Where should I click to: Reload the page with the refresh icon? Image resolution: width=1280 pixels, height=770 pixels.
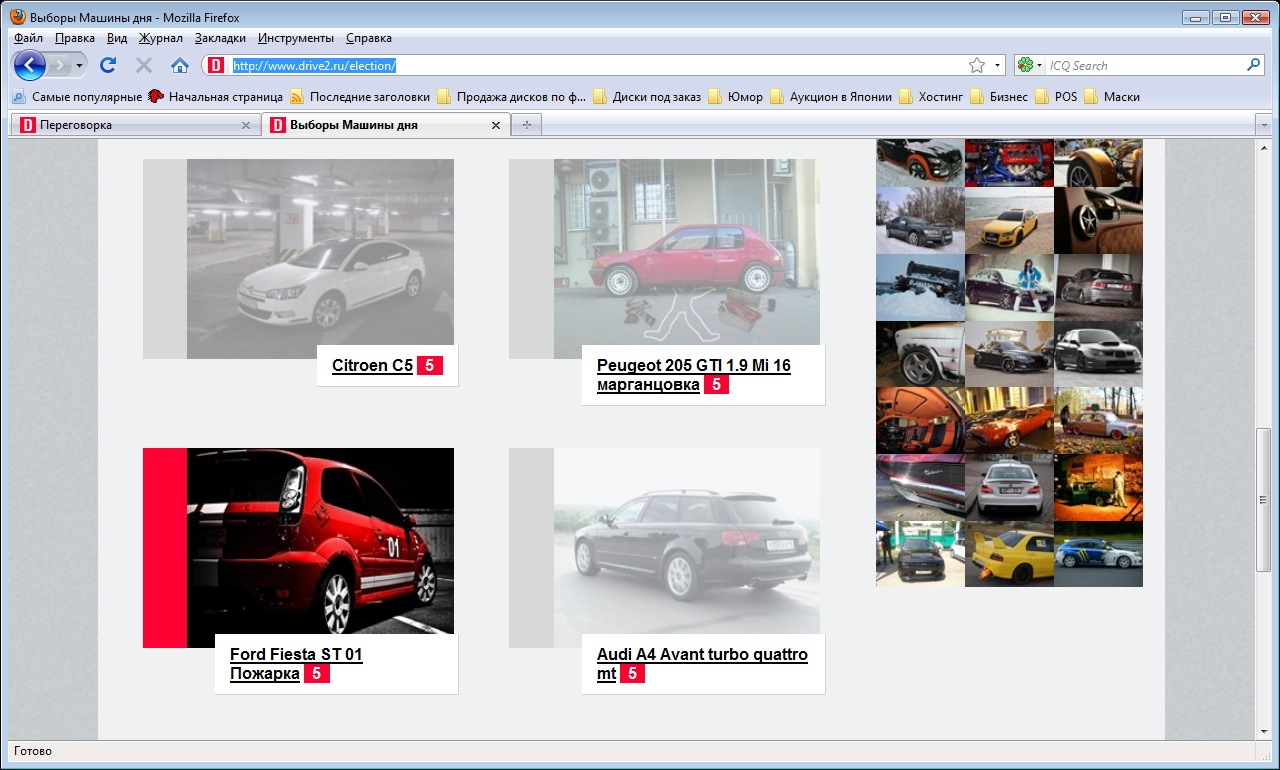(x=108, y=65)
